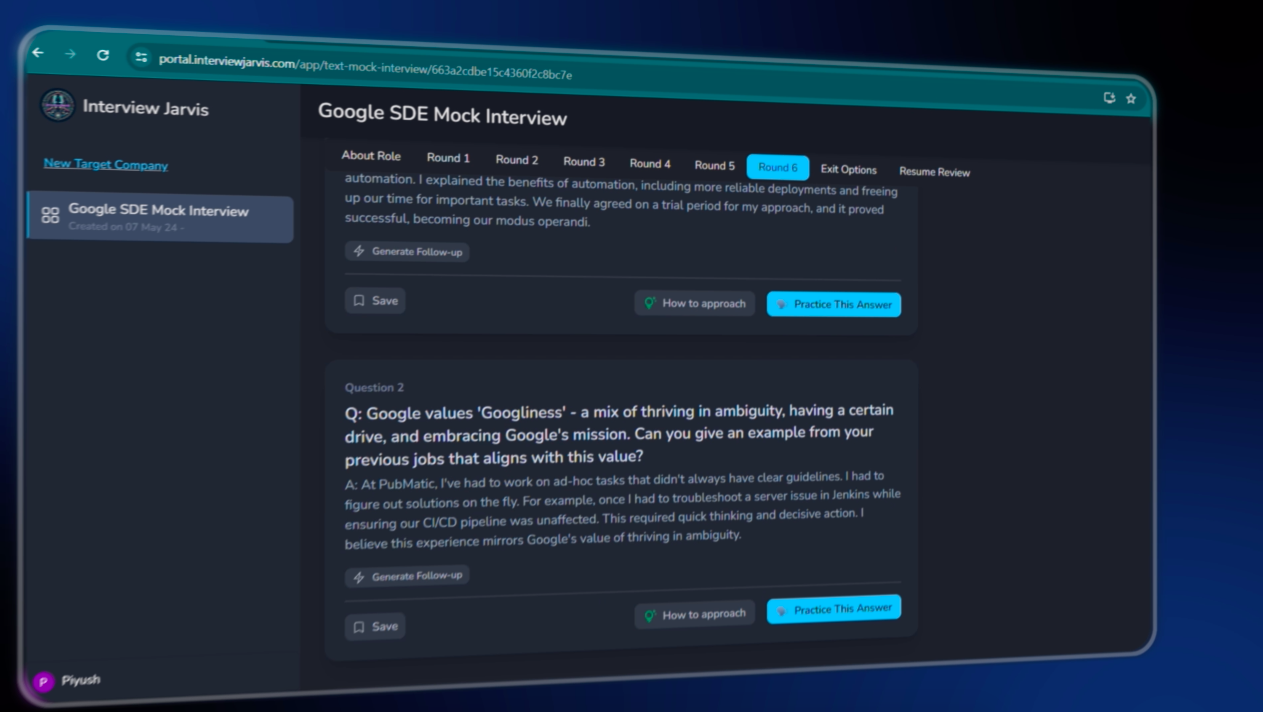Select the Round 4 tab

pos(650,163)
